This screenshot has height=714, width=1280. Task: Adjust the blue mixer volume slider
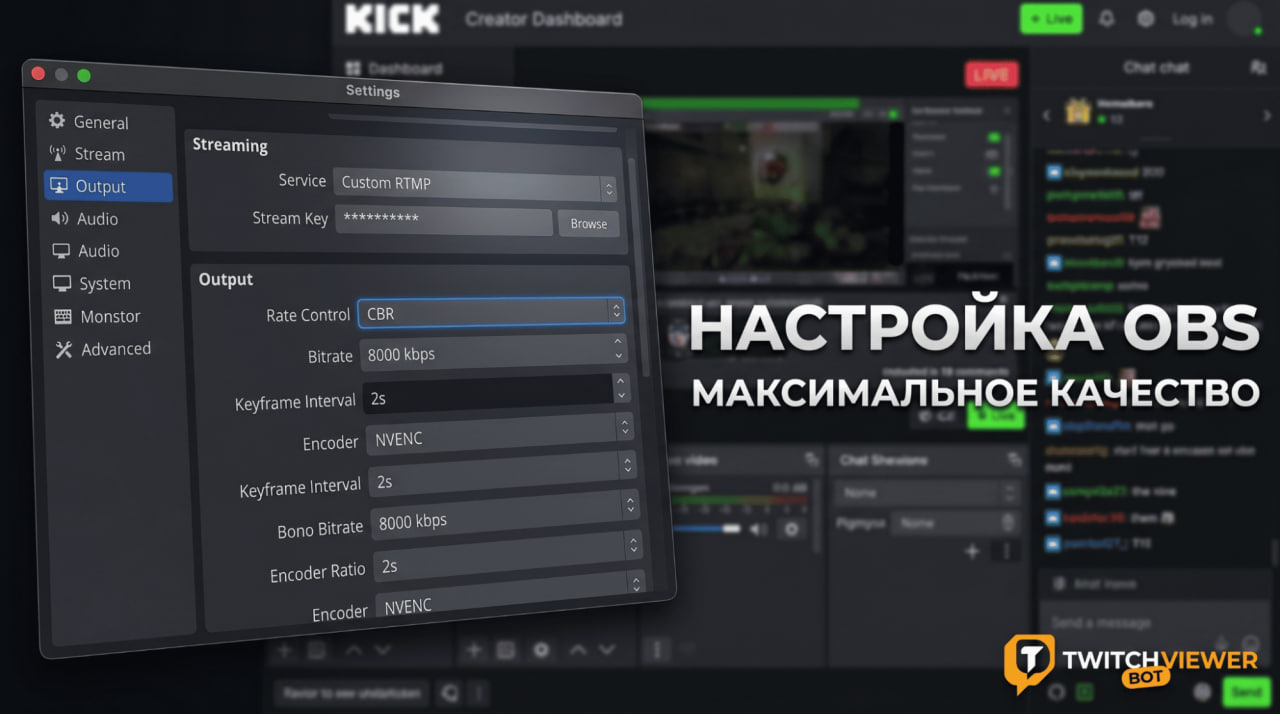pyautogui.click(x=707, y=528)
